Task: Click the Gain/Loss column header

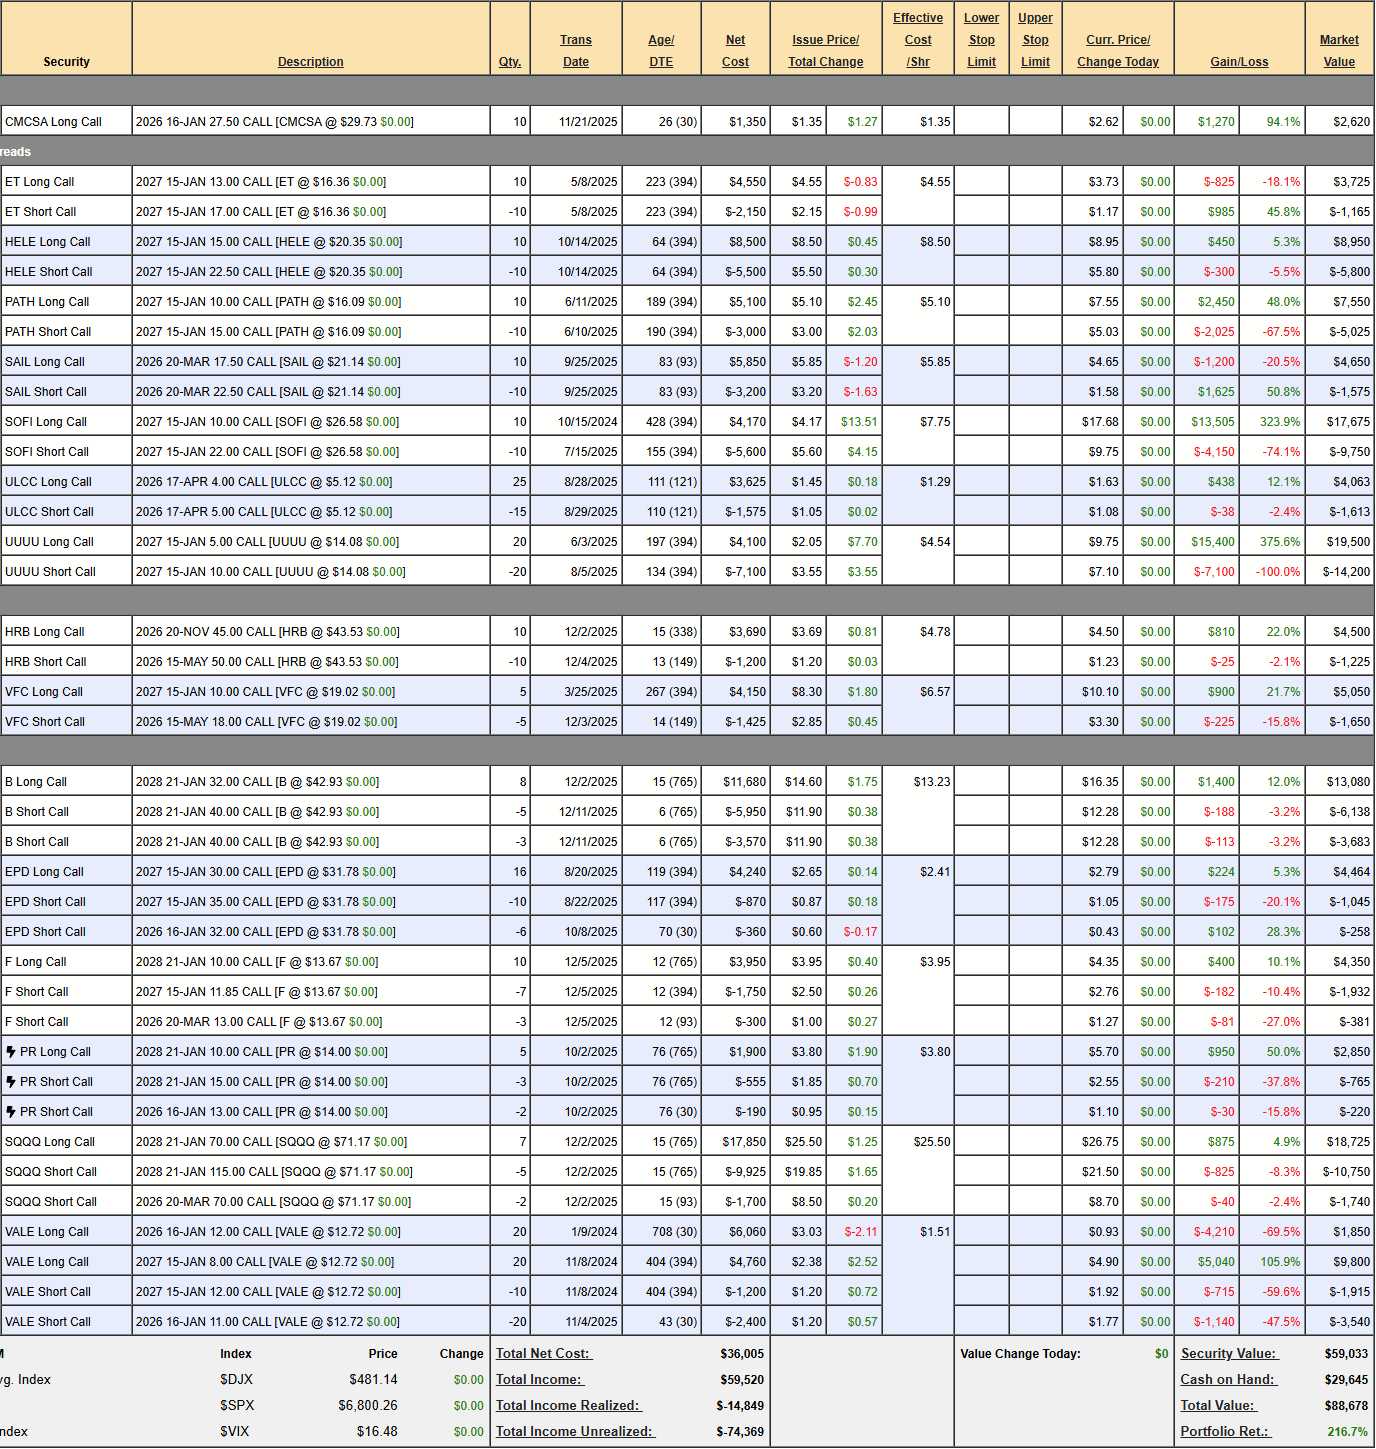Action: click(1239, 62)
